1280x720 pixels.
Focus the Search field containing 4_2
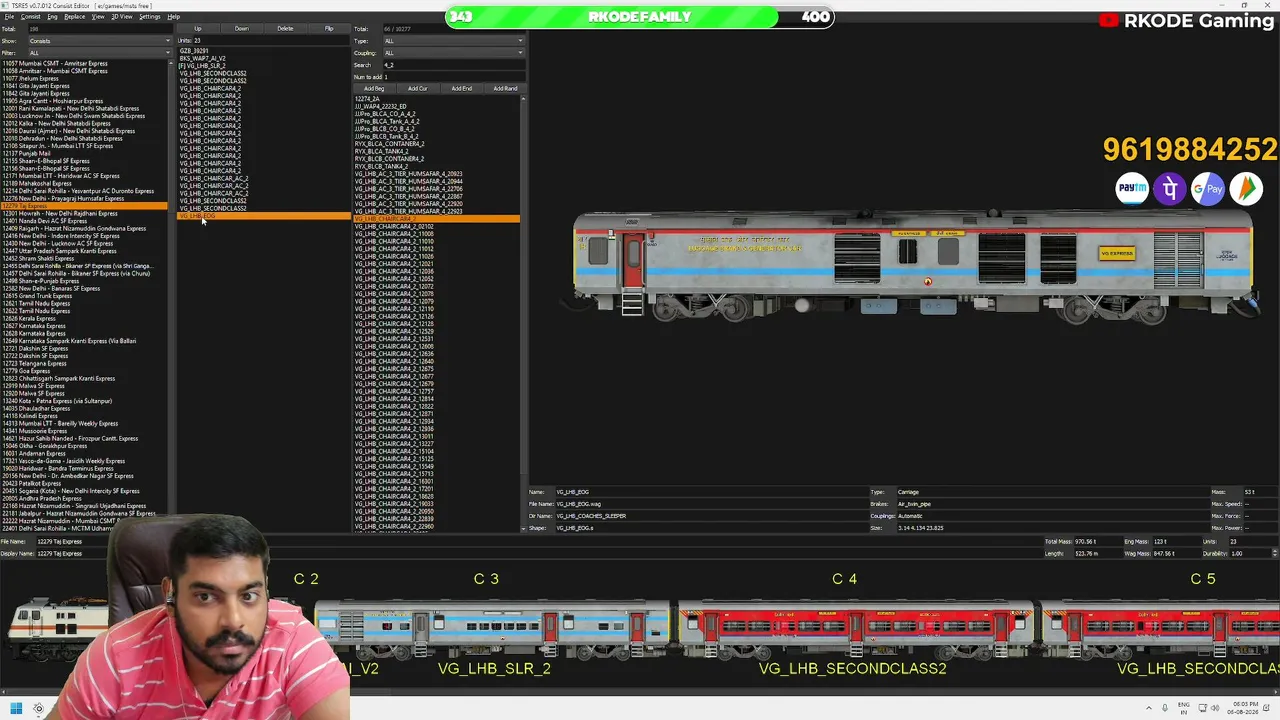point(453,65)
